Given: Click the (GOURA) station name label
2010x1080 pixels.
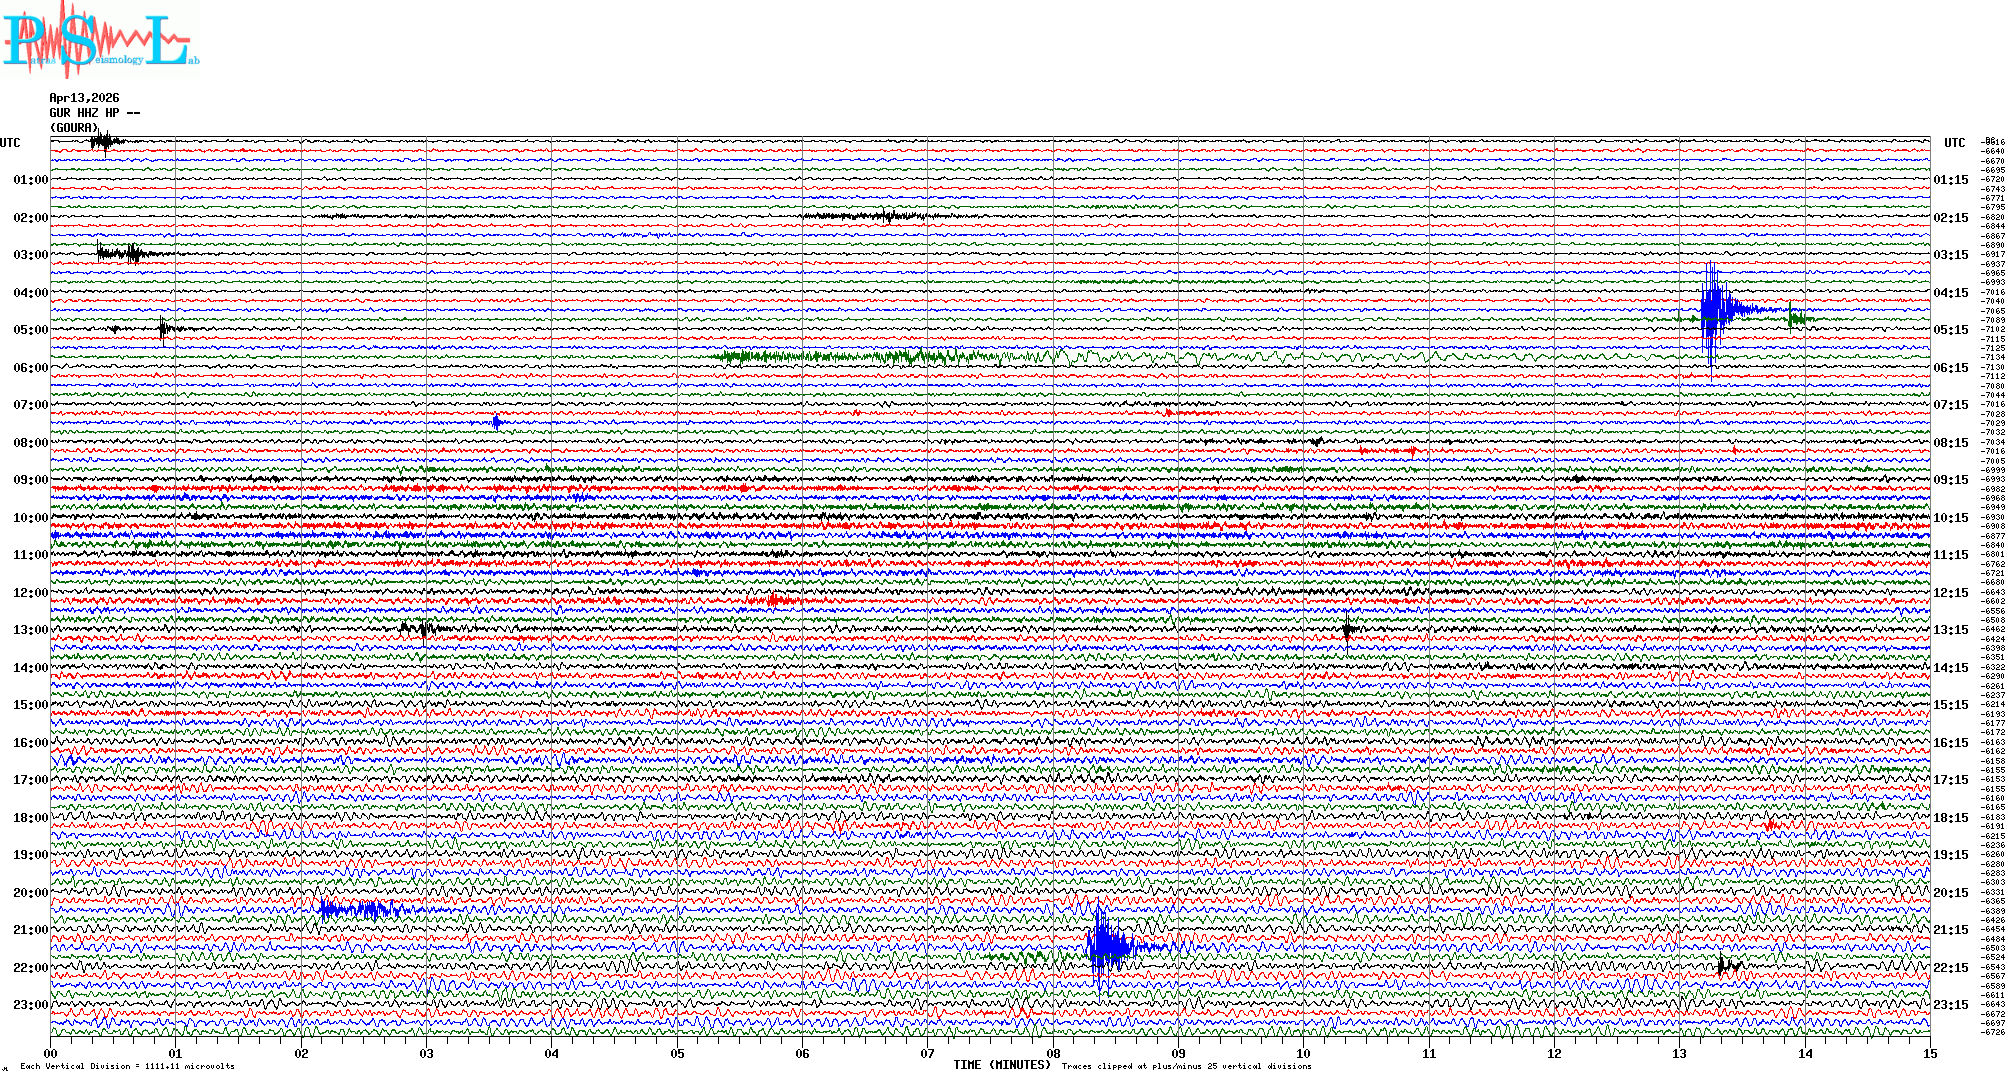Looking at the screenshot, I should tap(75, 128).
